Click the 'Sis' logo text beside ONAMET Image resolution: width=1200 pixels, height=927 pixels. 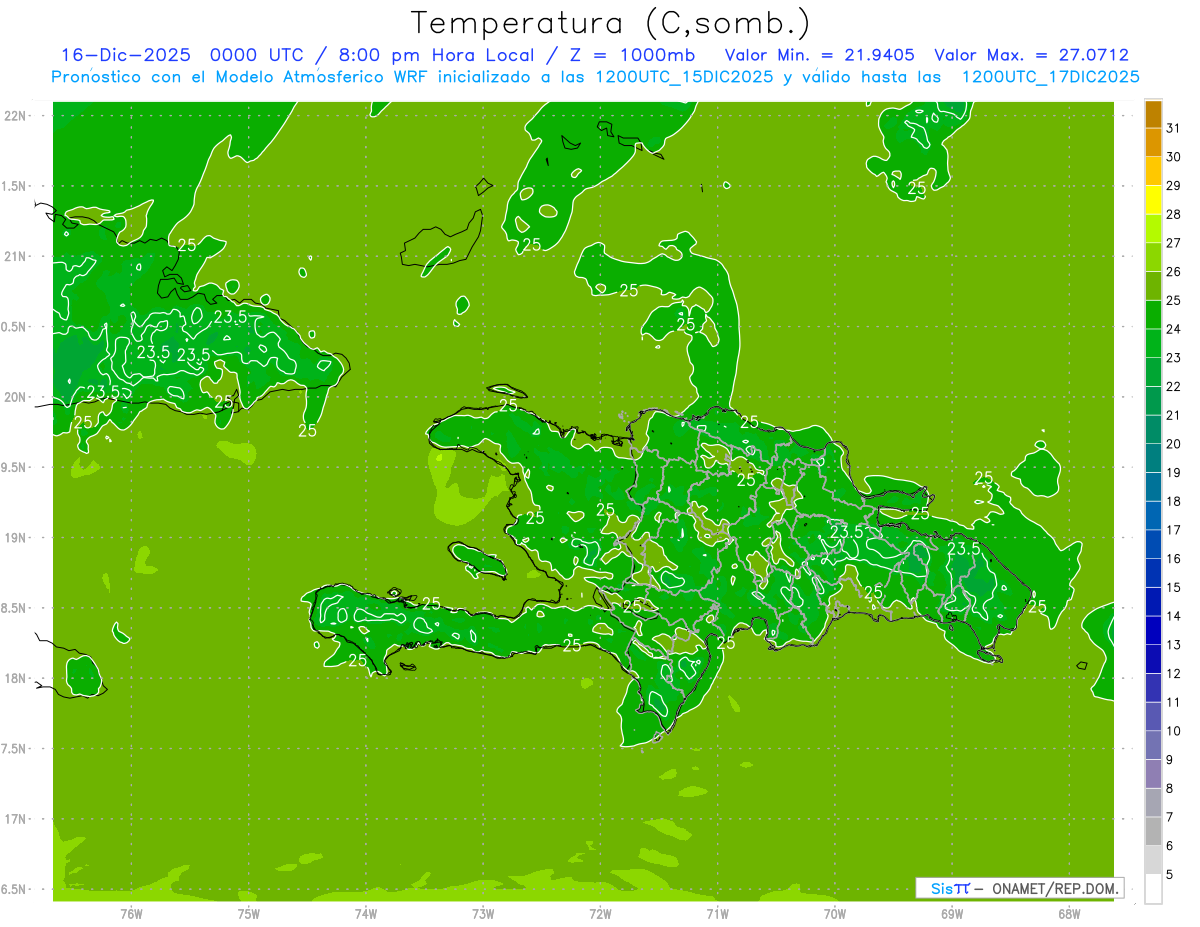click(x=941, y=888)
